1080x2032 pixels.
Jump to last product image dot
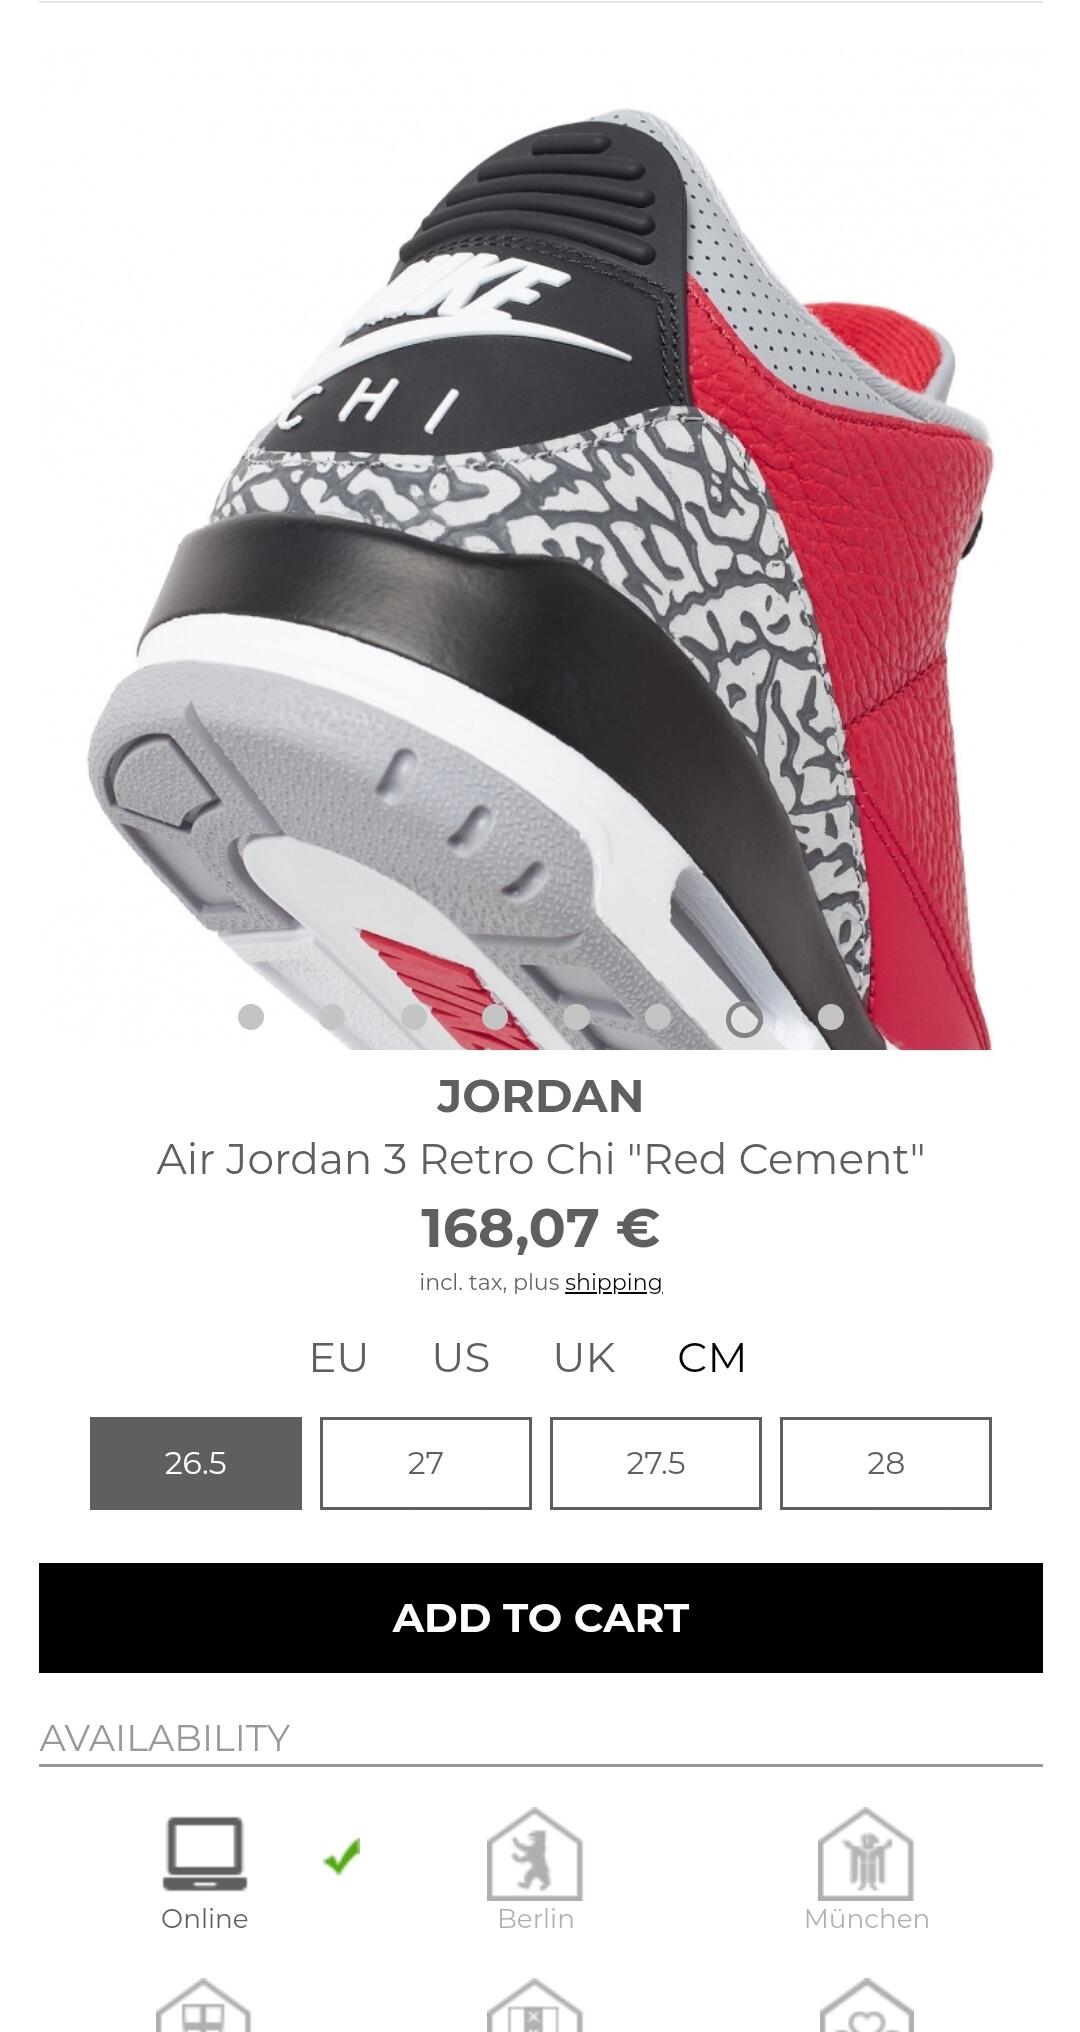[x=831, y=1017]
